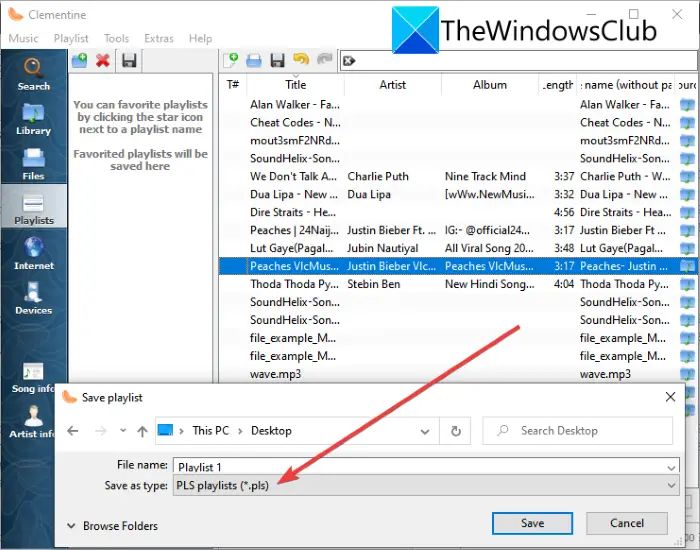700x550 pixels.
Task: Click save playlist icon in main toolbar
Action: click(277, 60)
